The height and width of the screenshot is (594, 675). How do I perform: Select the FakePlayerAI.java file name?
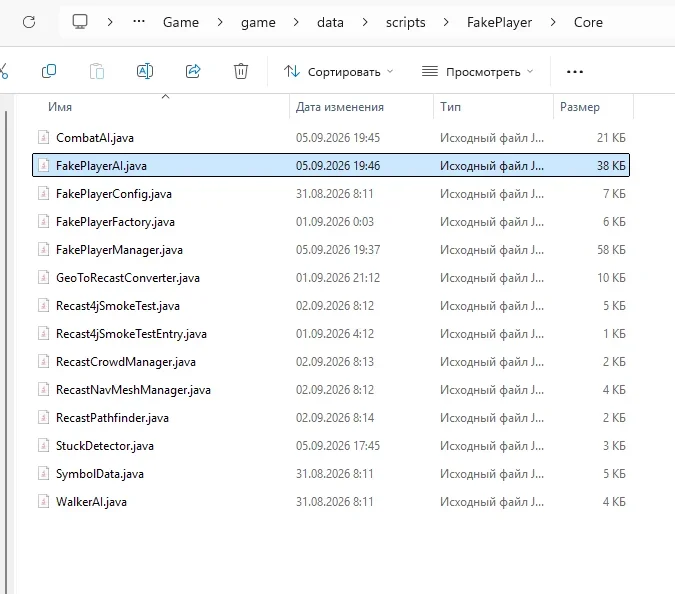tap(101, 166)
